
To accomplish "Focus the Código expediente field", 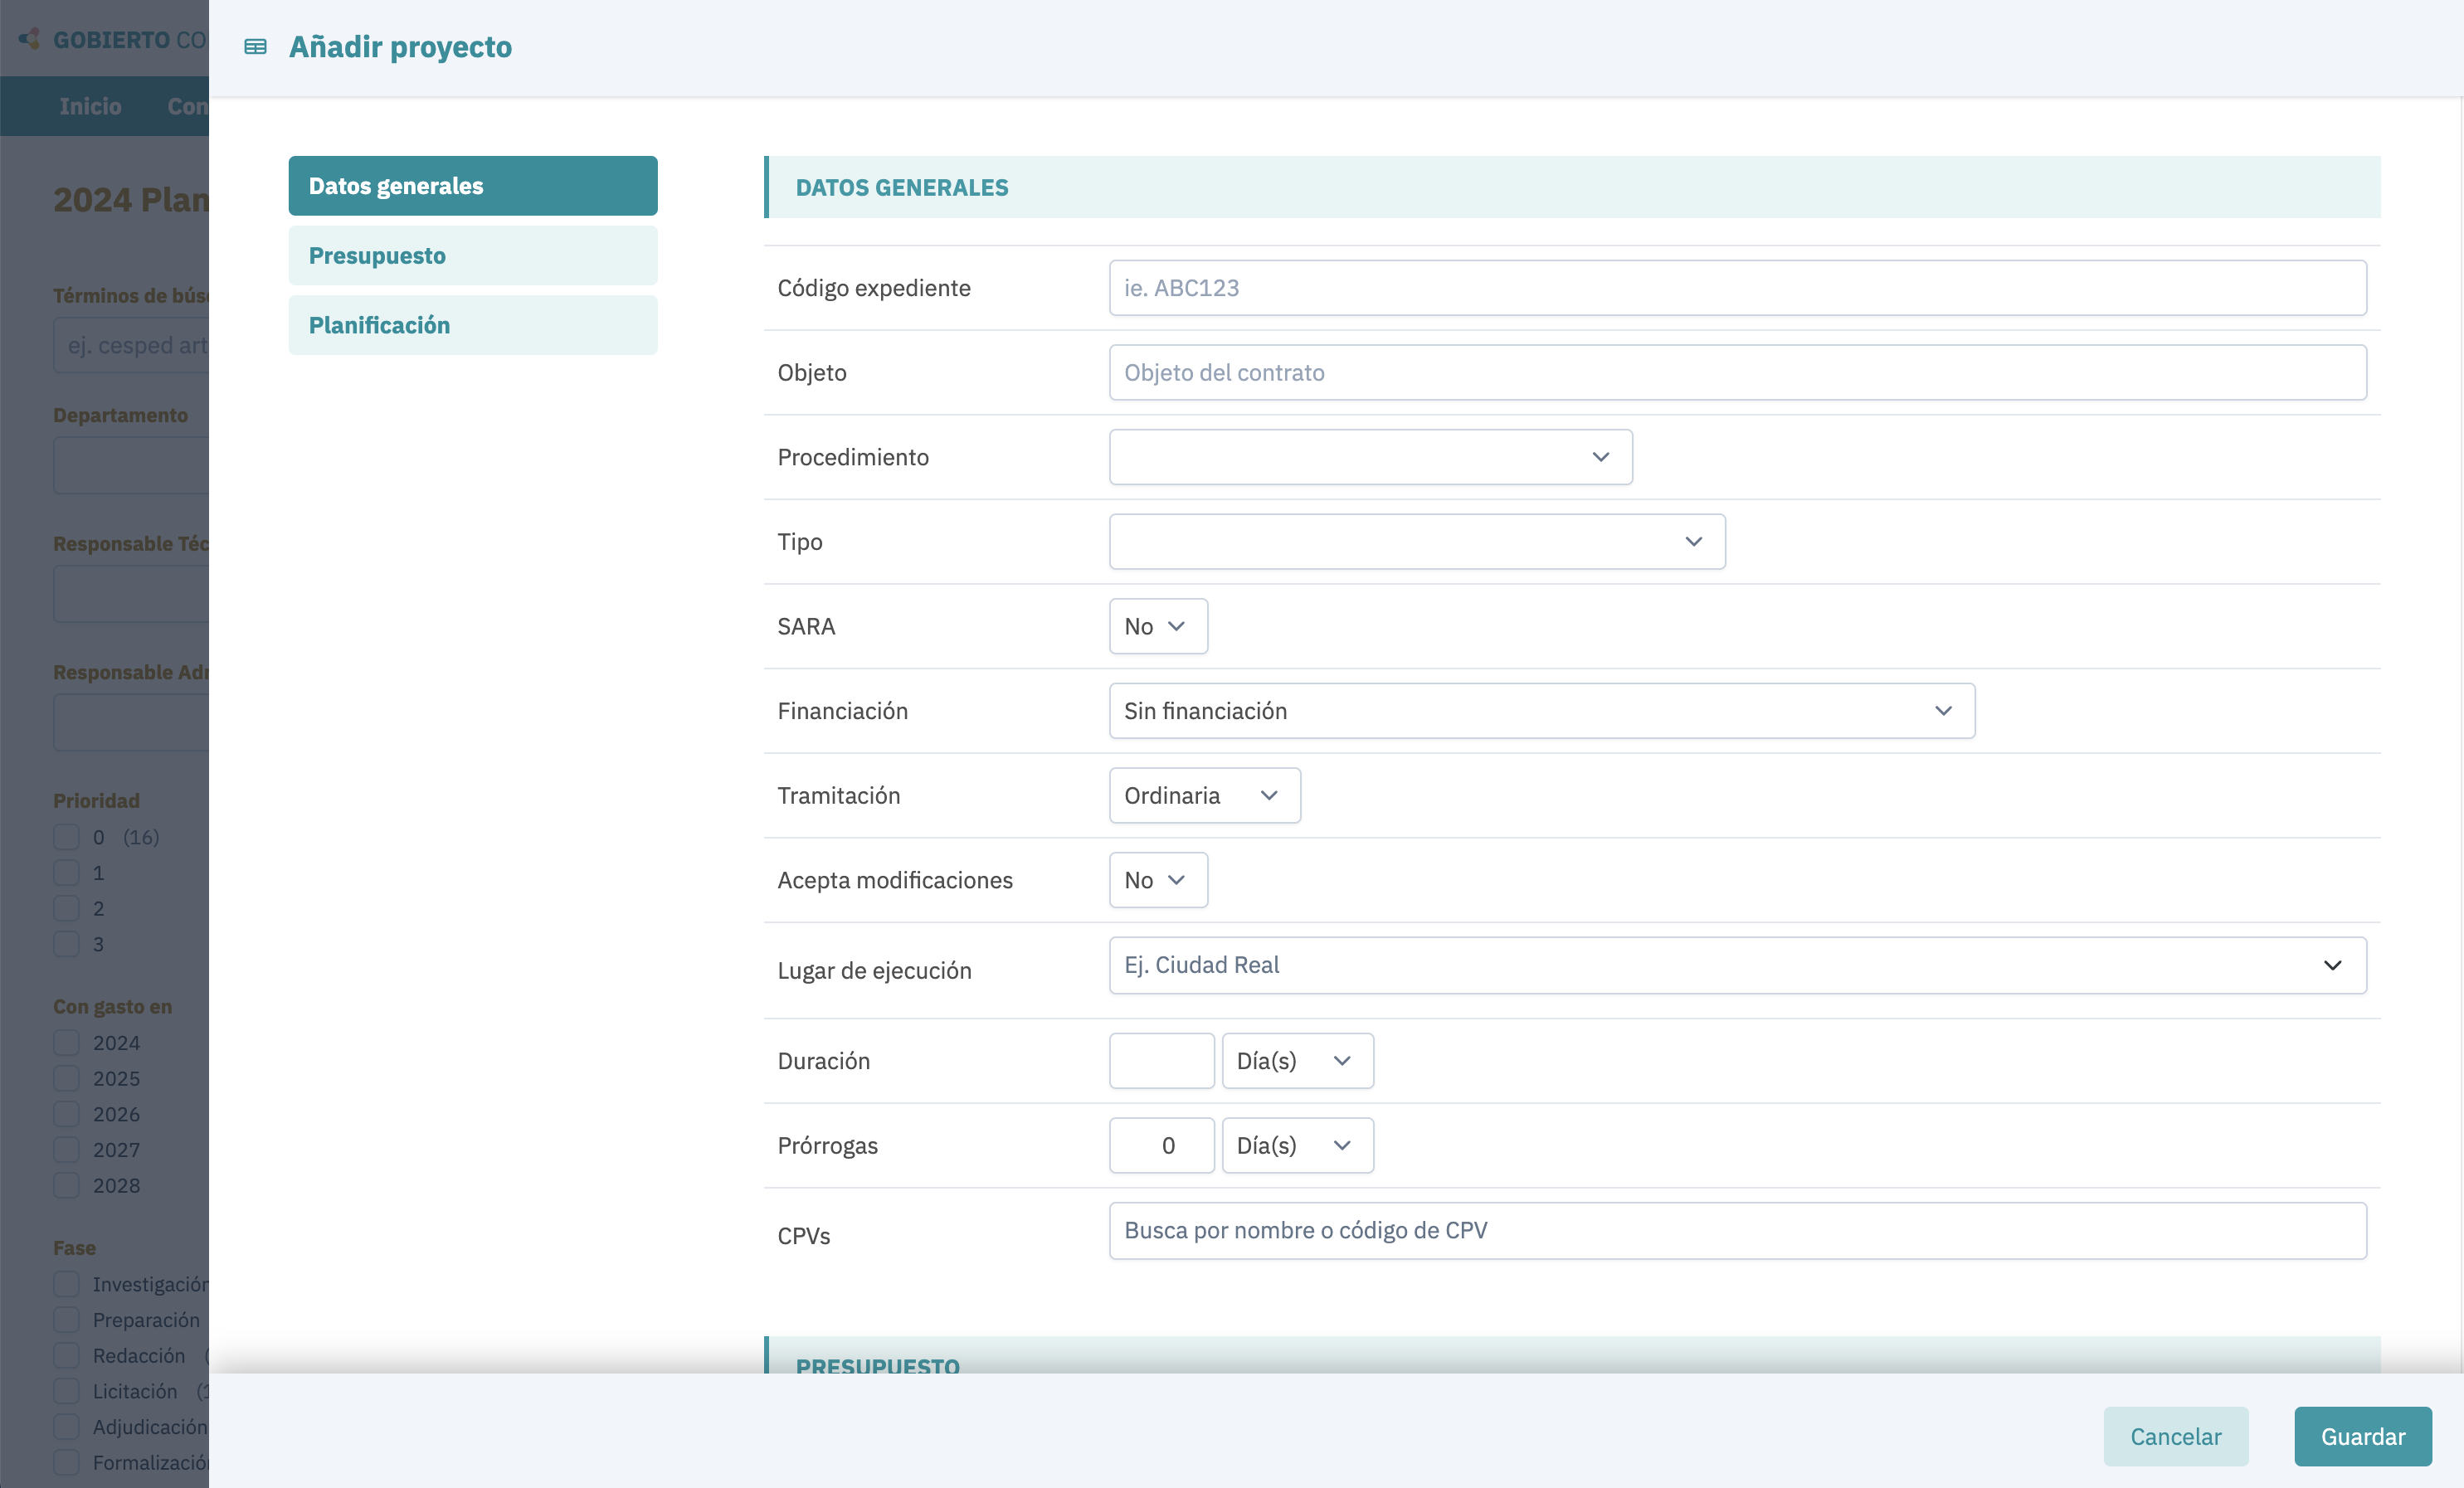I will (1737, 288).
